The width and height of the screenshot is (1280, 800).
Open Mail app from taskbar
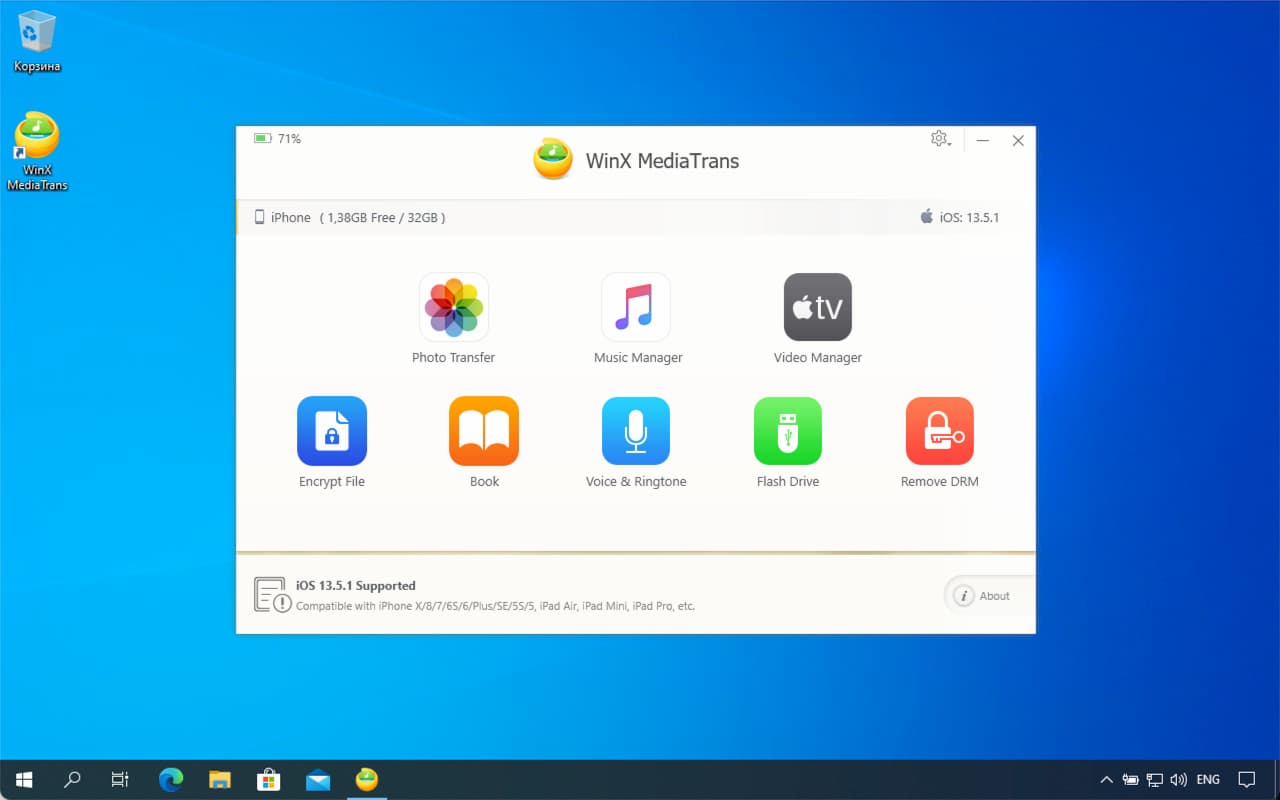(x=317, y=780)
